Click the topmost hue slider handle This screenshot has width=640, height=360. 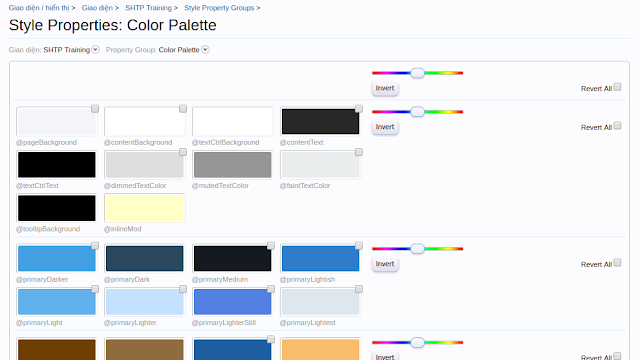(417, 73)
